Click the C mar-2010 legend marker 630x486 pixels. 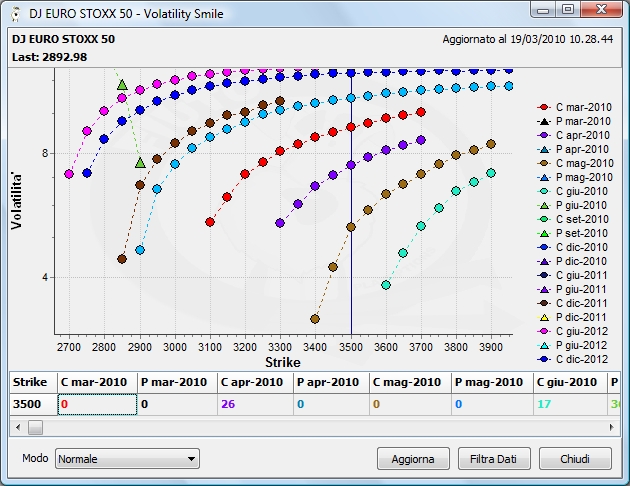click(544, 107)
